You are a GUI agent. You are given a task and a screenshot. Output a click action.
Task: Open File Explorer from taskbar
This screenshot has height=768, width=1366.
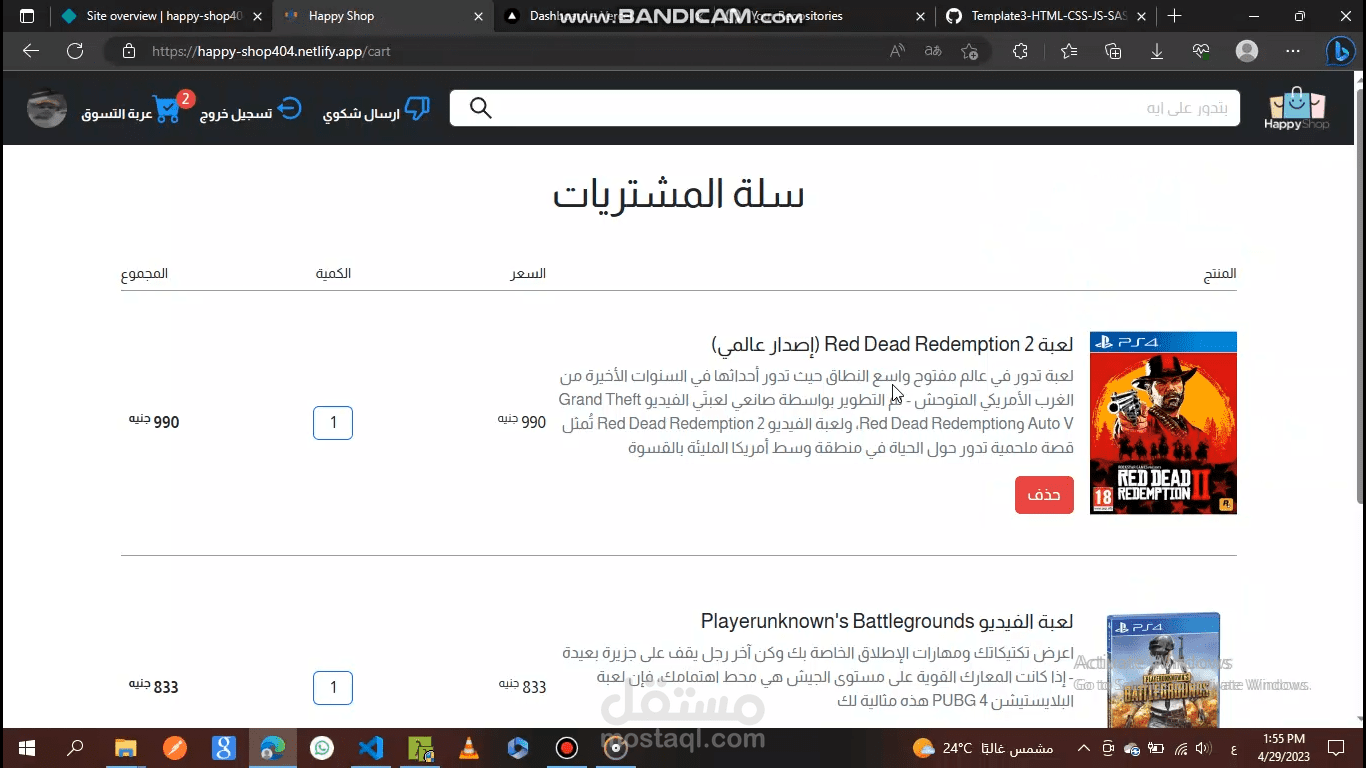(125, 747)
